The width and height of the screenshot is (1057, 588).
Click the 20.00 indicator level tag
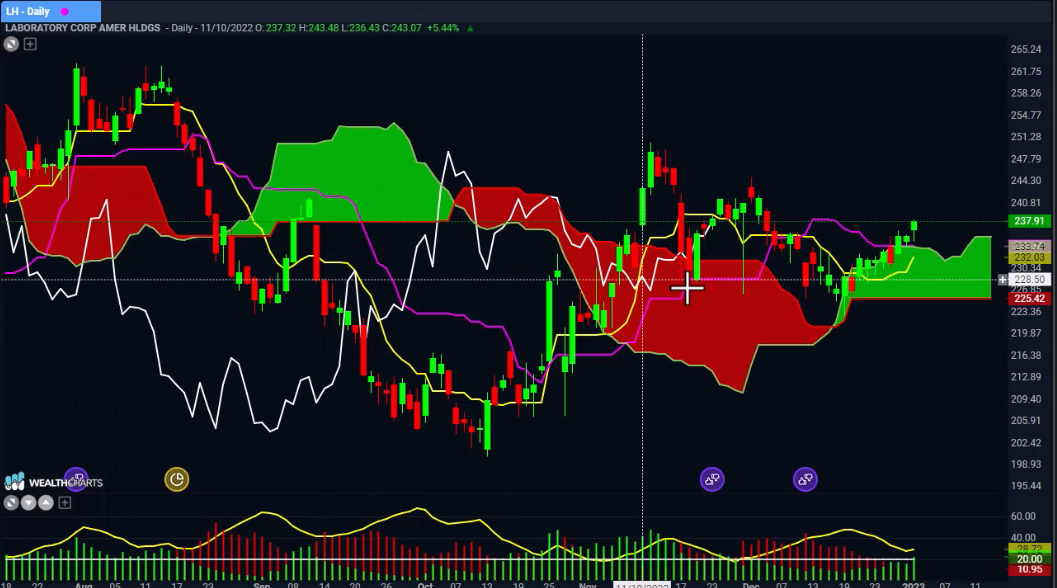pyautogui.click(x=1029, y=559)
